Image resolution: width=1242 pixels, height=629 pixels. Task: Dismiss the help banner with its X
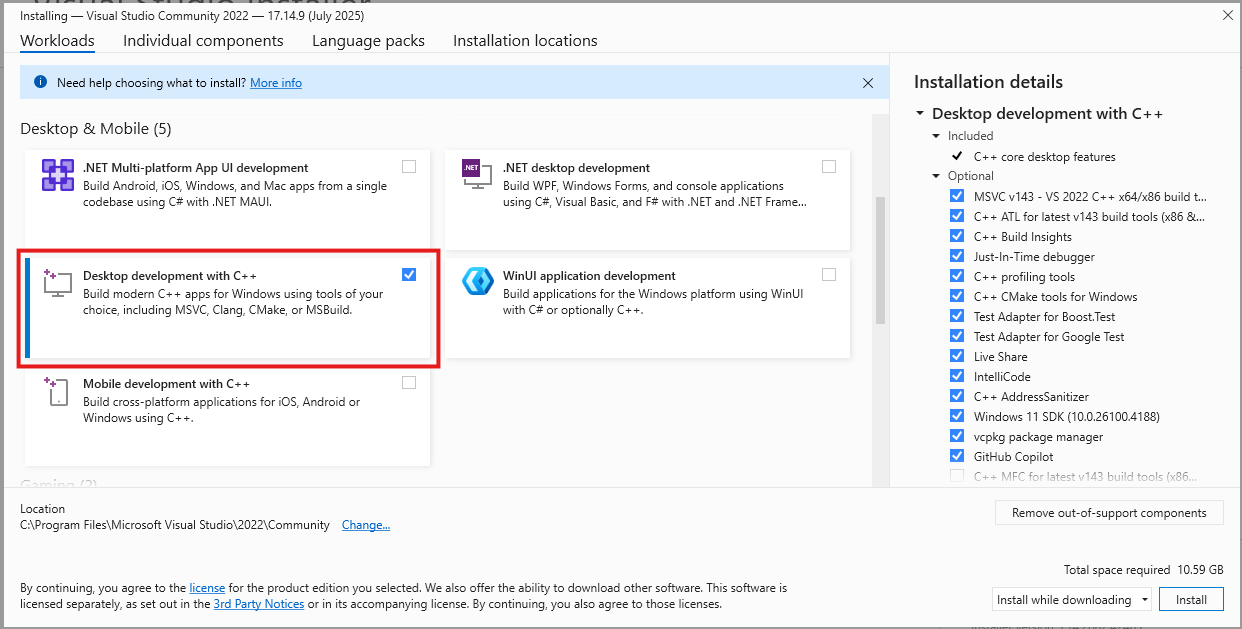[868, 83]
